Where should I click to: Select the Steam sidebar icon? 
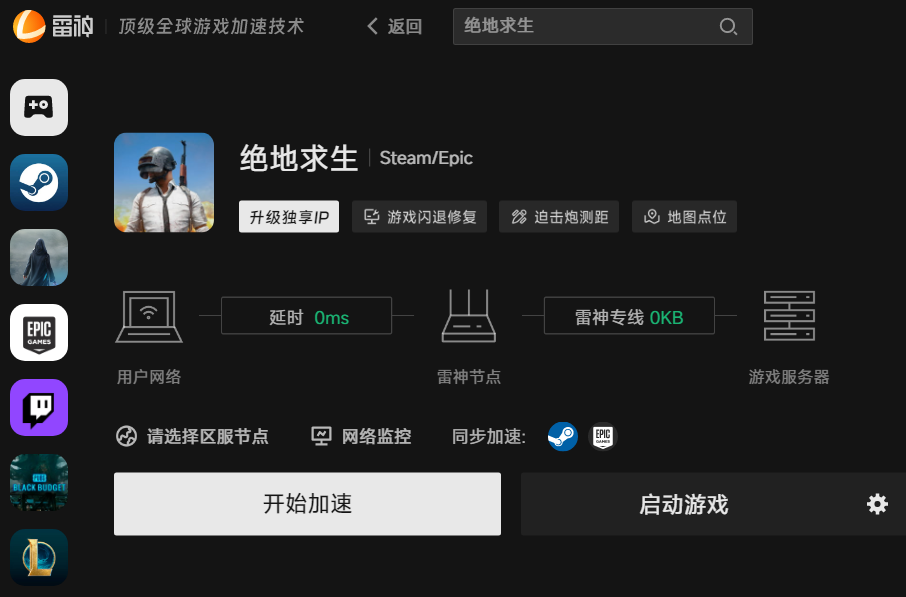coord(39,182)
